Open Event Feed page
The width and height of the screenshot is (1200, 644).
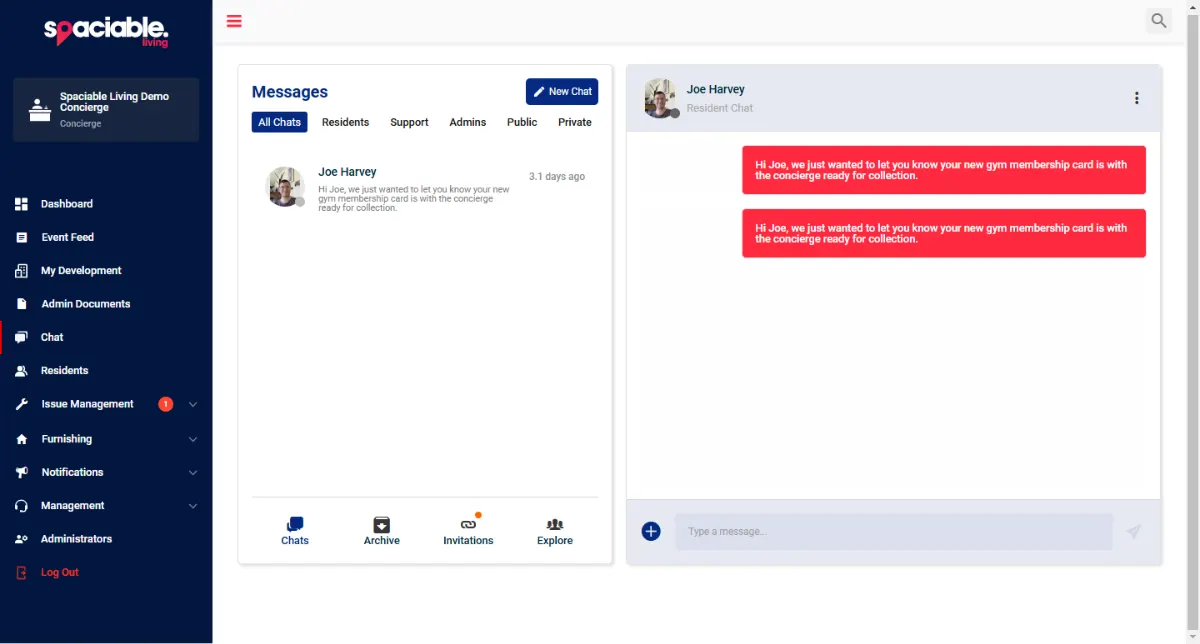tap(67, 238)
